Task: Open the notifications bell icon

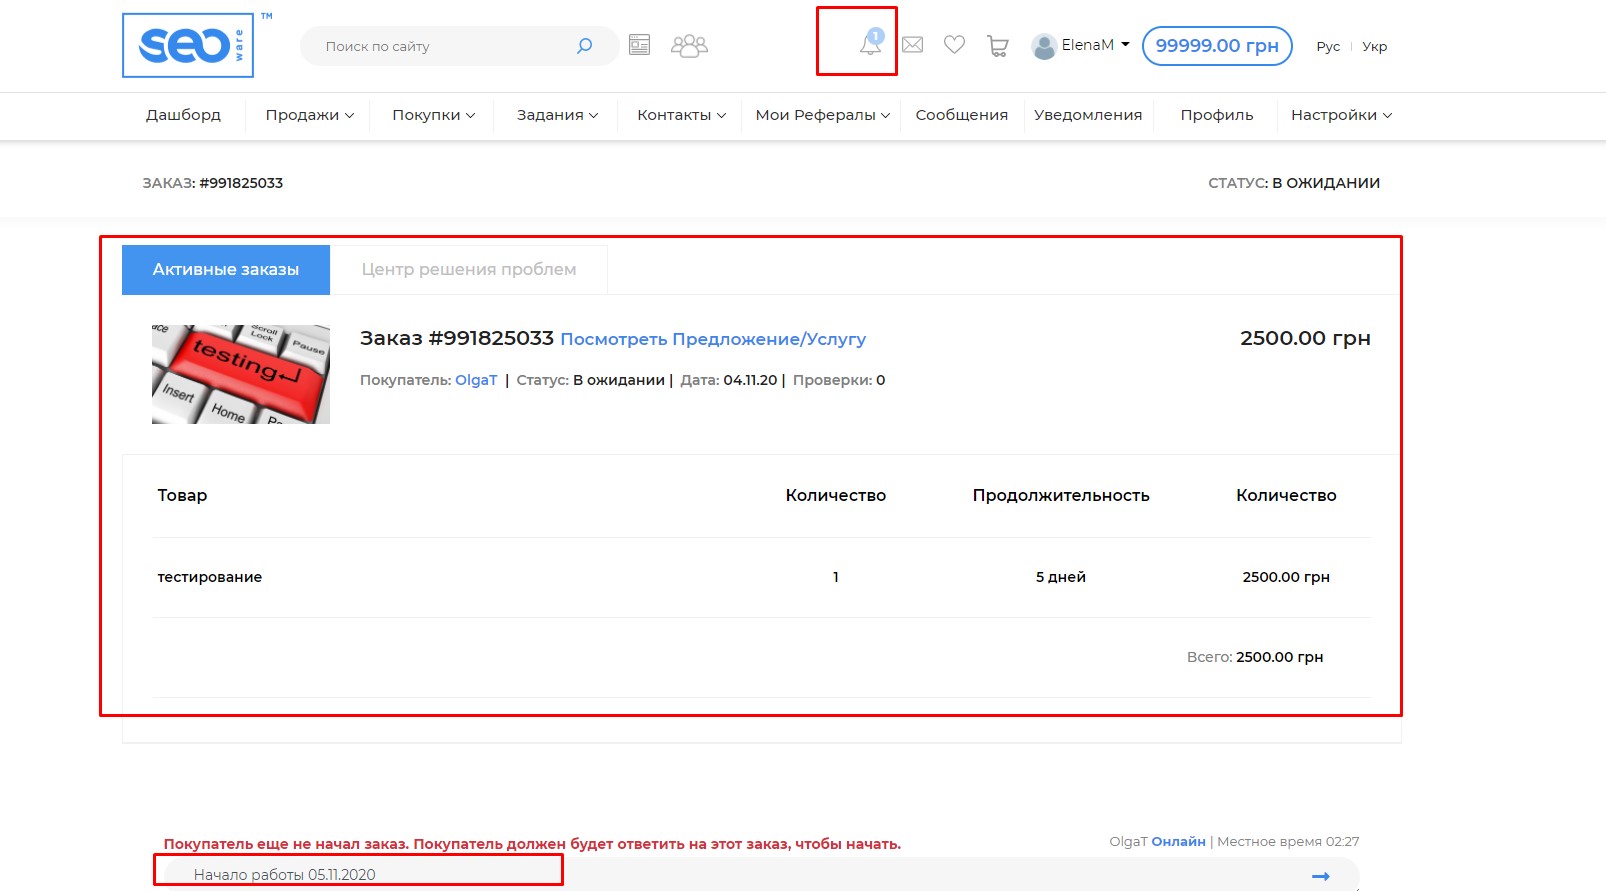Action: (870, 44)
